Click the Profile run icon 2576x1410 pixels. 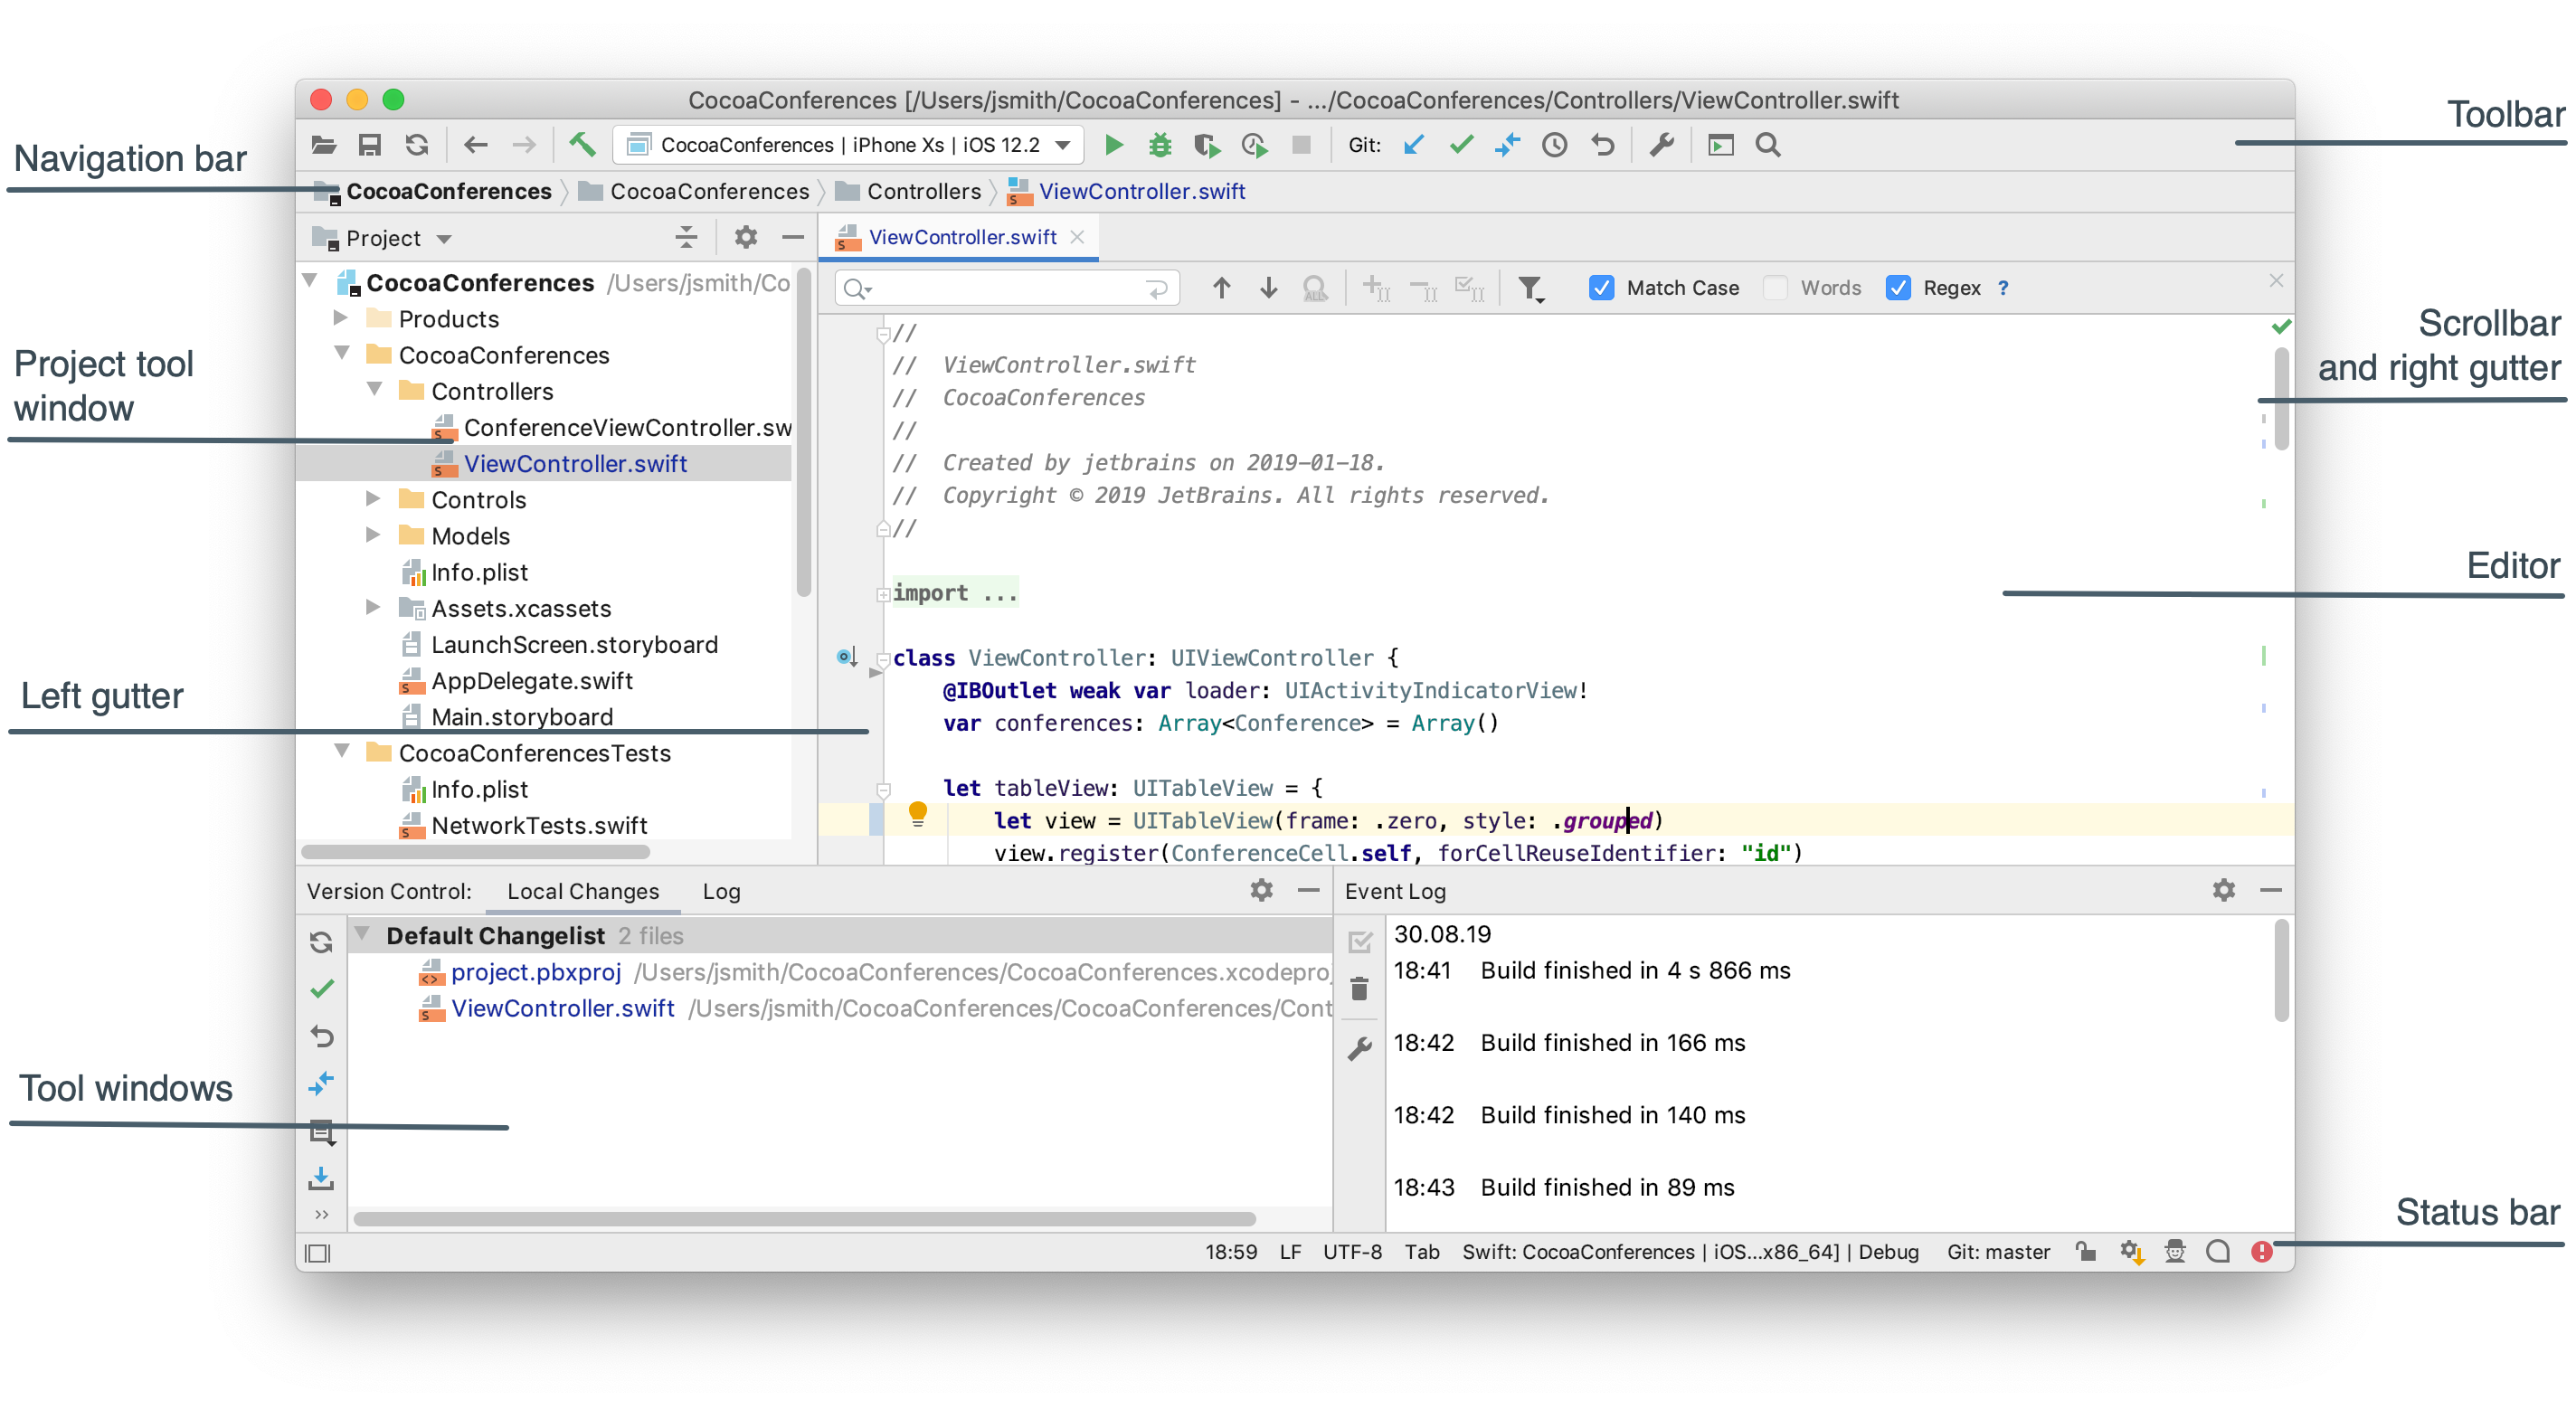click(x=1255, y=146)
